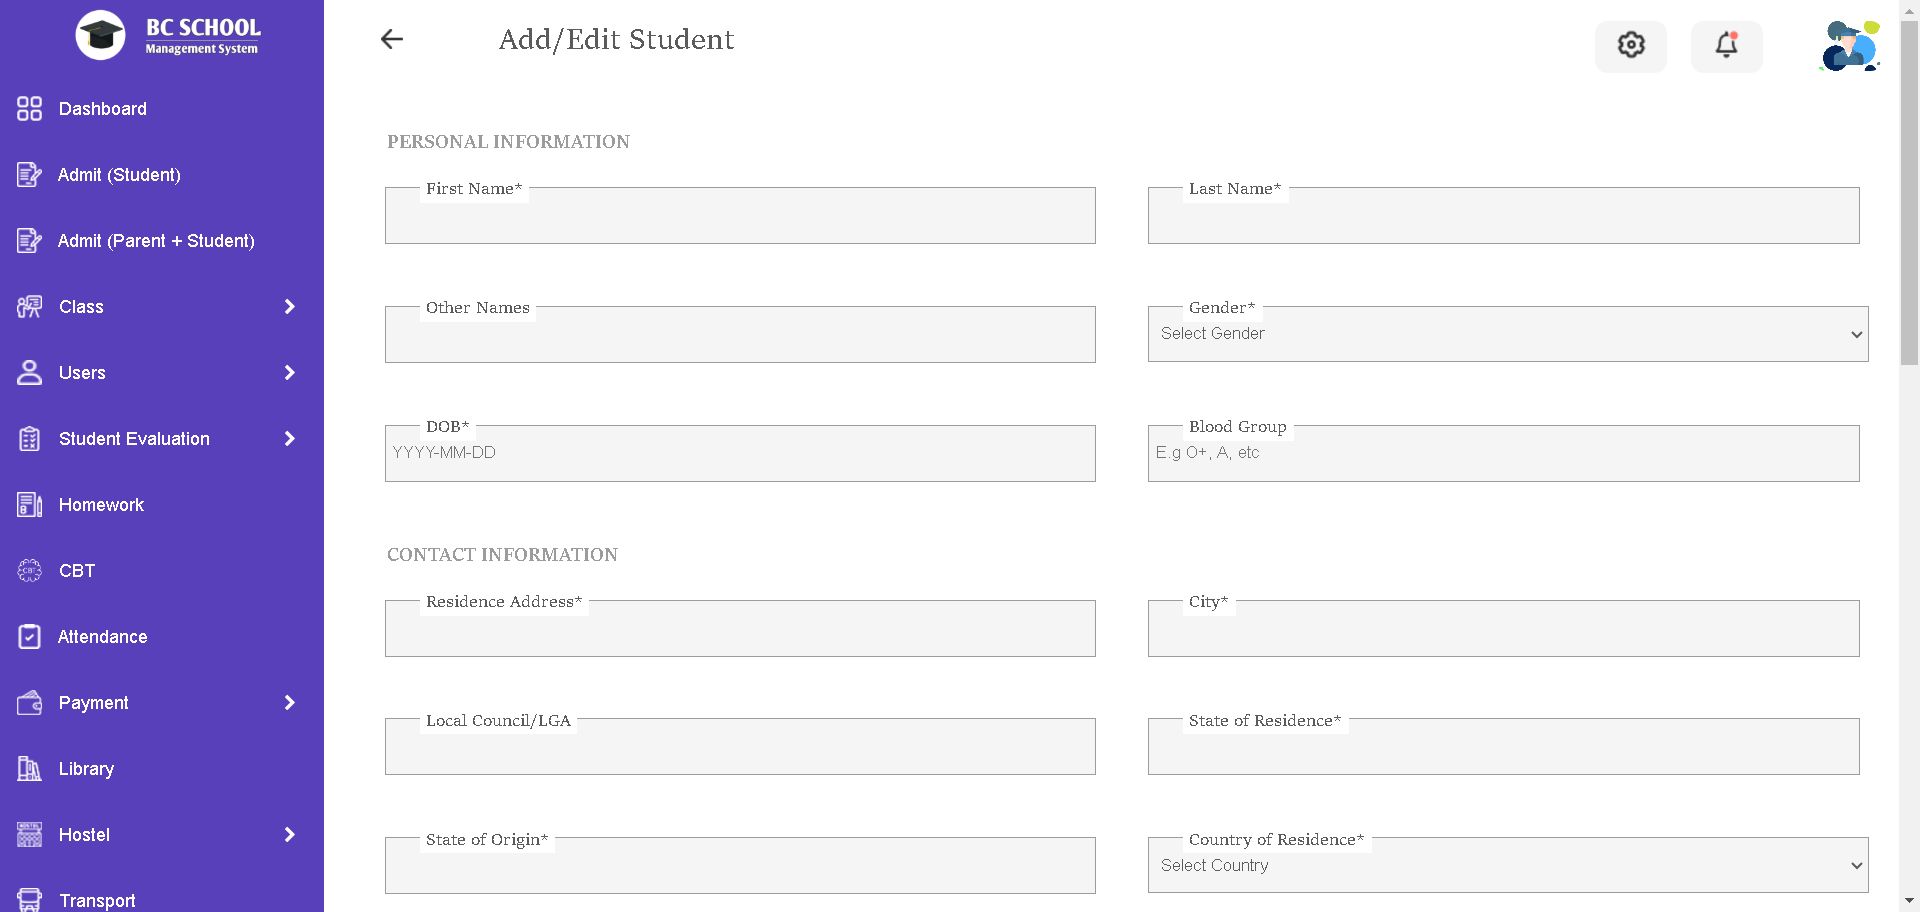This screenshot has width=1920, height=912.
Task: Open the notifications bell
Action: pos(1726,45)
